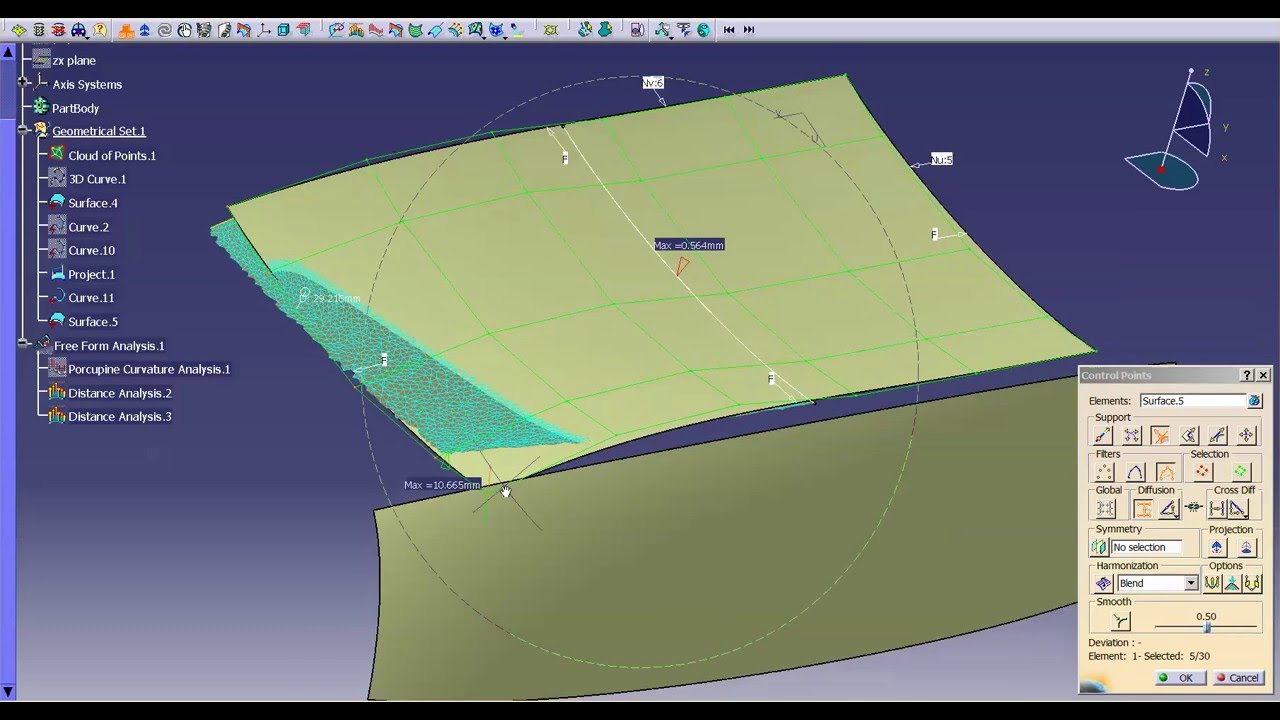Toggle the first Options display icon

click(1213, 583)
